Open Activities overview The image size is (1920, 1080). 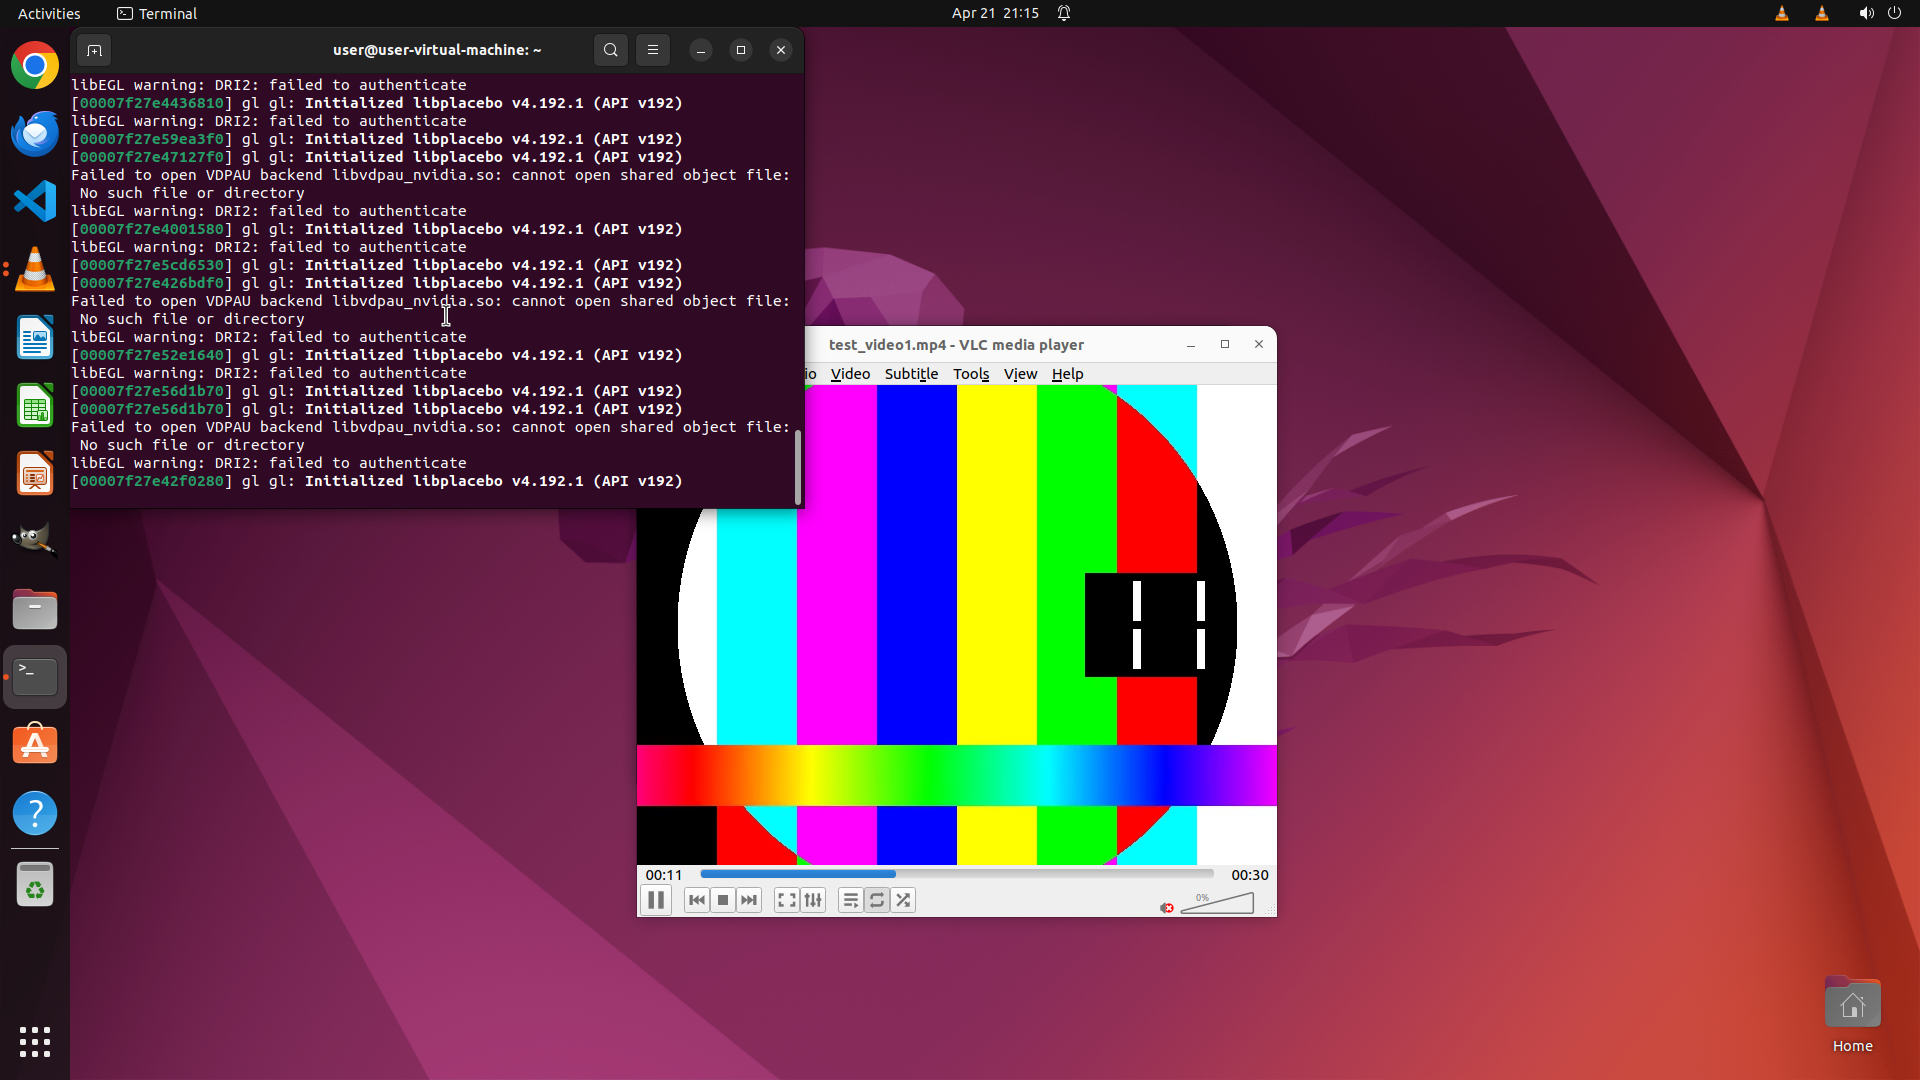(x=49, y=13)
